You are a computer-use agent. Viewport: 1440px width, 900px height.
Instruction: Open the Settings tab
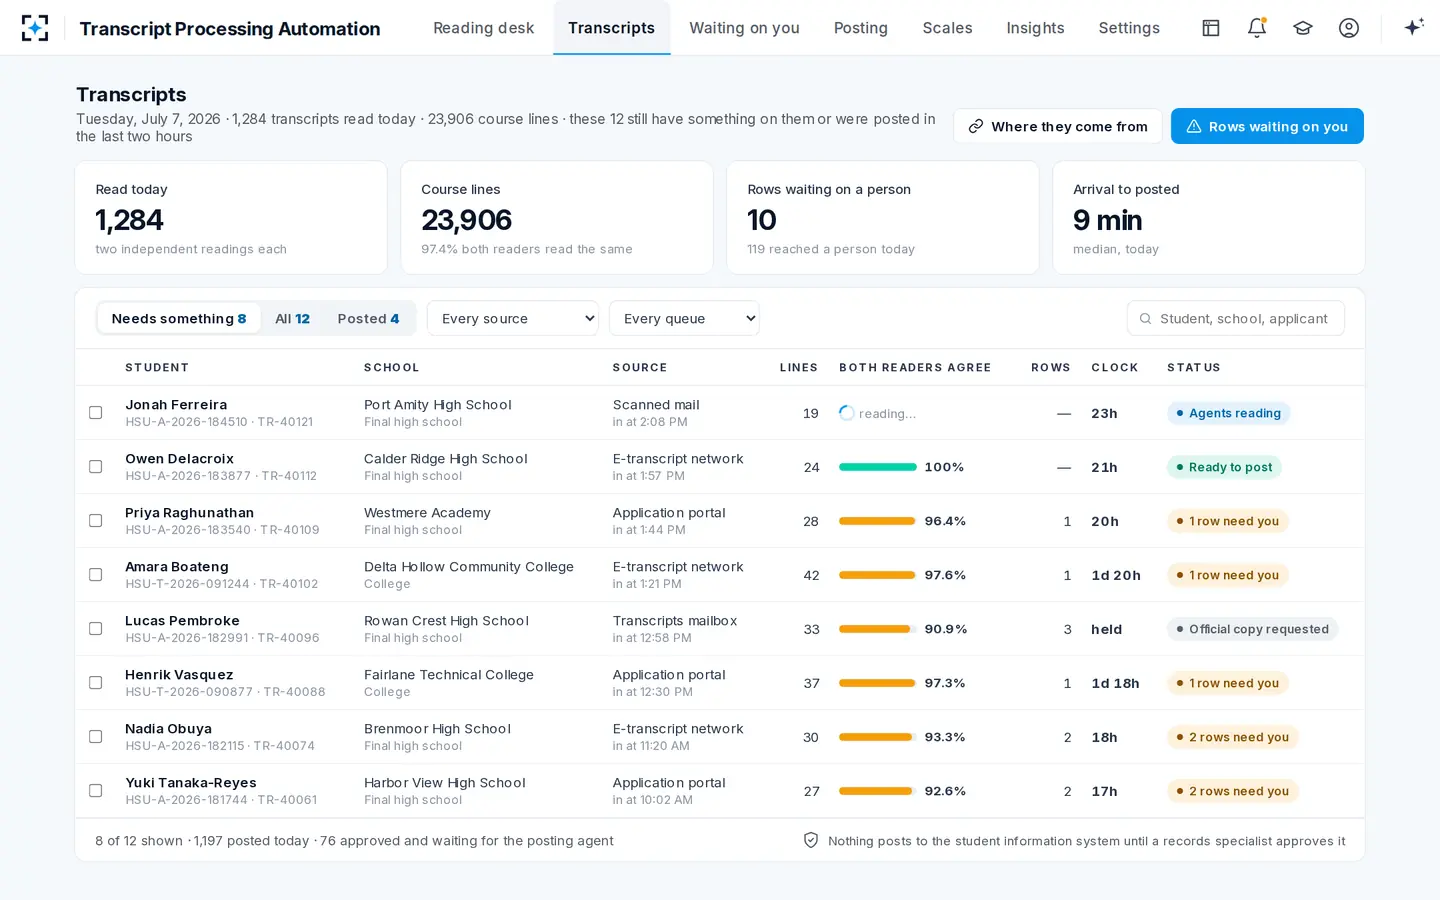(1129, 28)
